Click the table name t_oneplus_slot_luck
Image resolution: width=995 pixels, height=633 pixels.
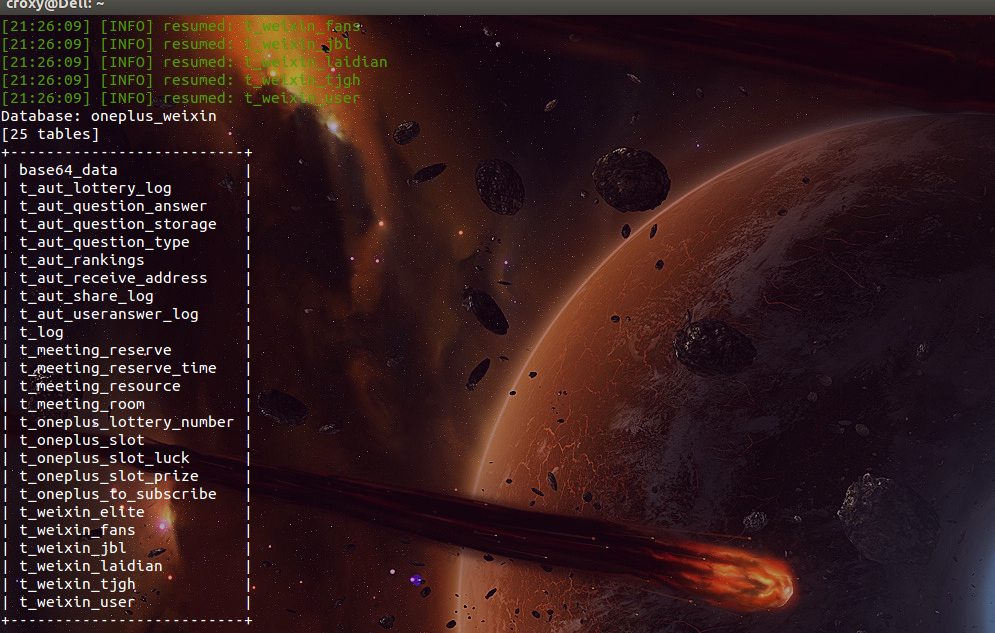104,458
